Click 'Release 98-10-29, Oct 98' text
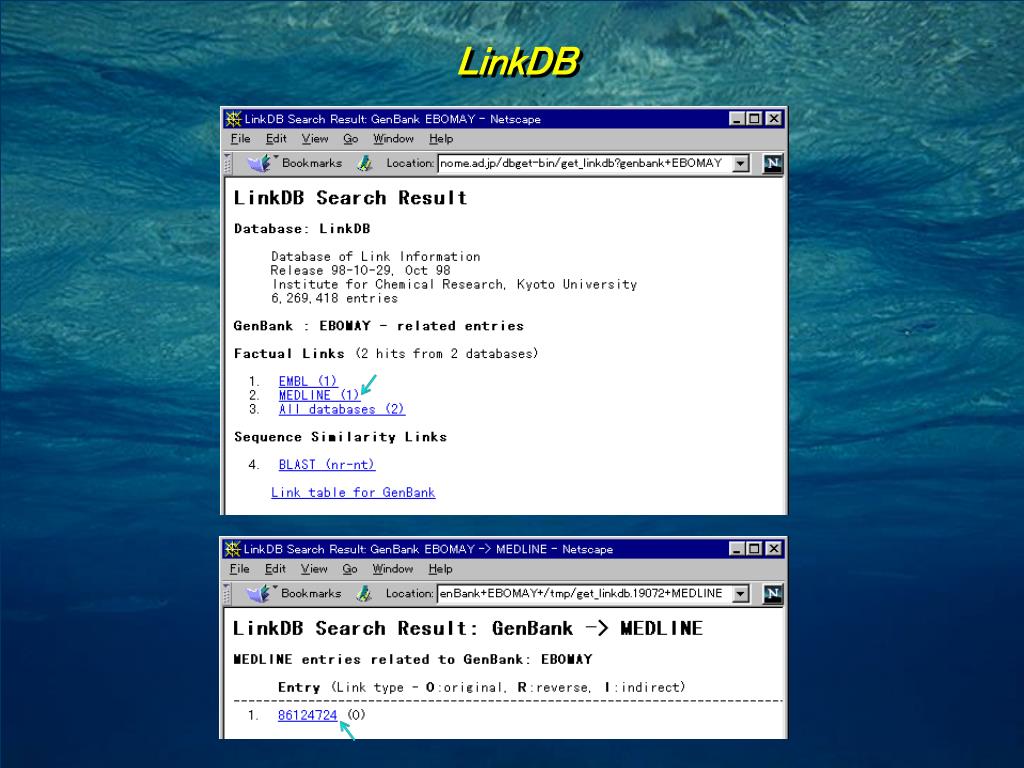1024x768 pixels. click(x=360, y=270)
